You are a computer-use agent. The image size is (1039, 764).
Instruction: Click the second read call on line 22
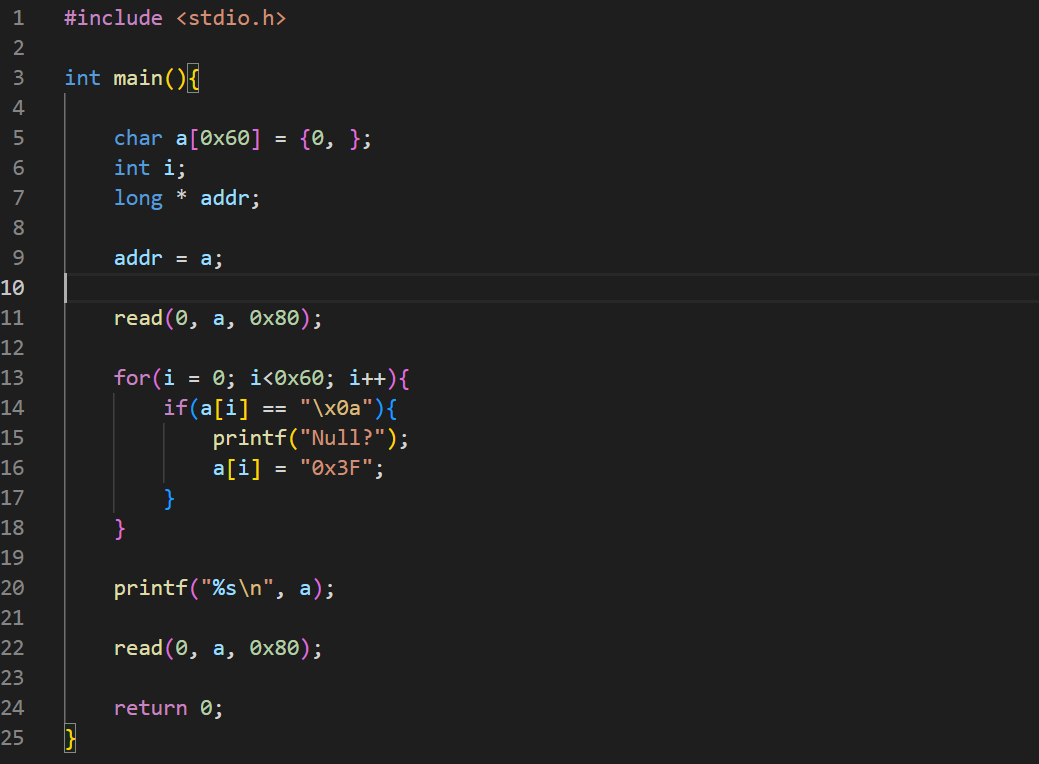pos(138,648)
